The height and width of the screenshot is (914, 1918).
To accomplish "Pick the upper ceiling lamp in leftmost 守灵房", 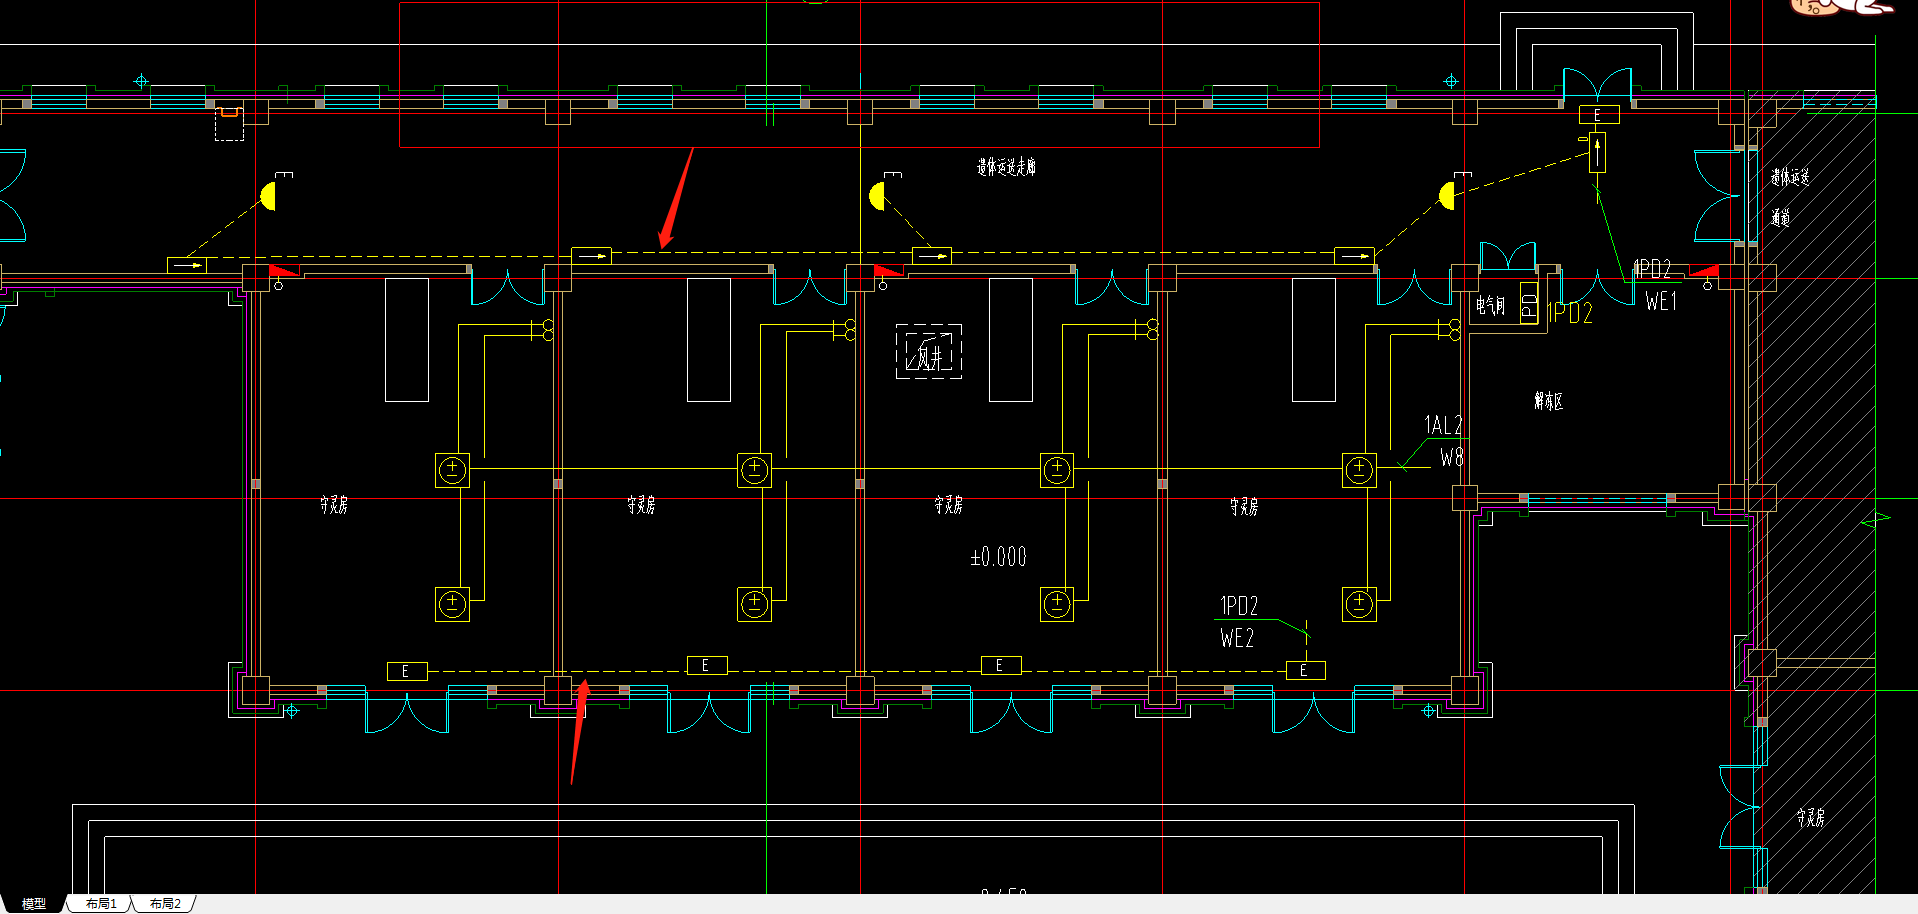I will 452,470.
